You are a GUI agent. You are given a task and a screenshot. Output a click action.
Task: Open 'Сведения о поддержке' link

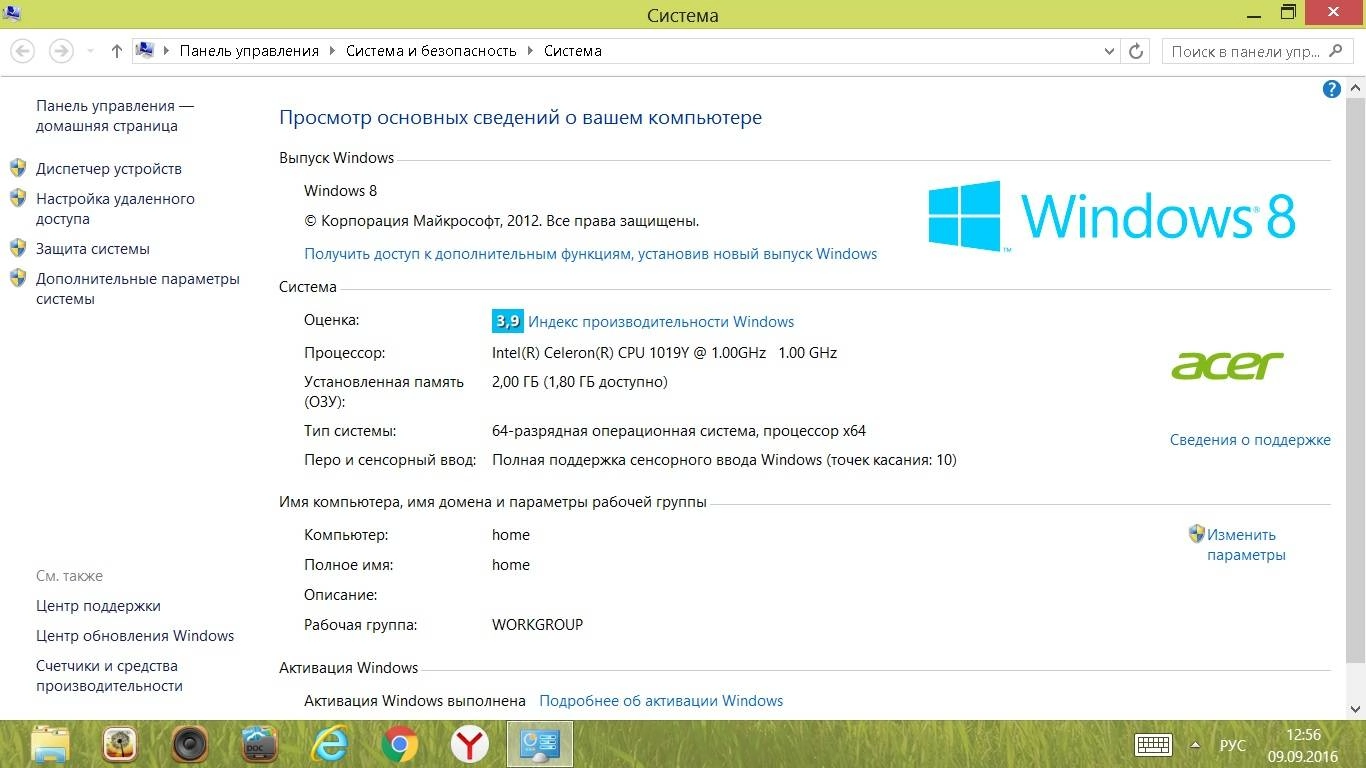tap(1250, 440)
